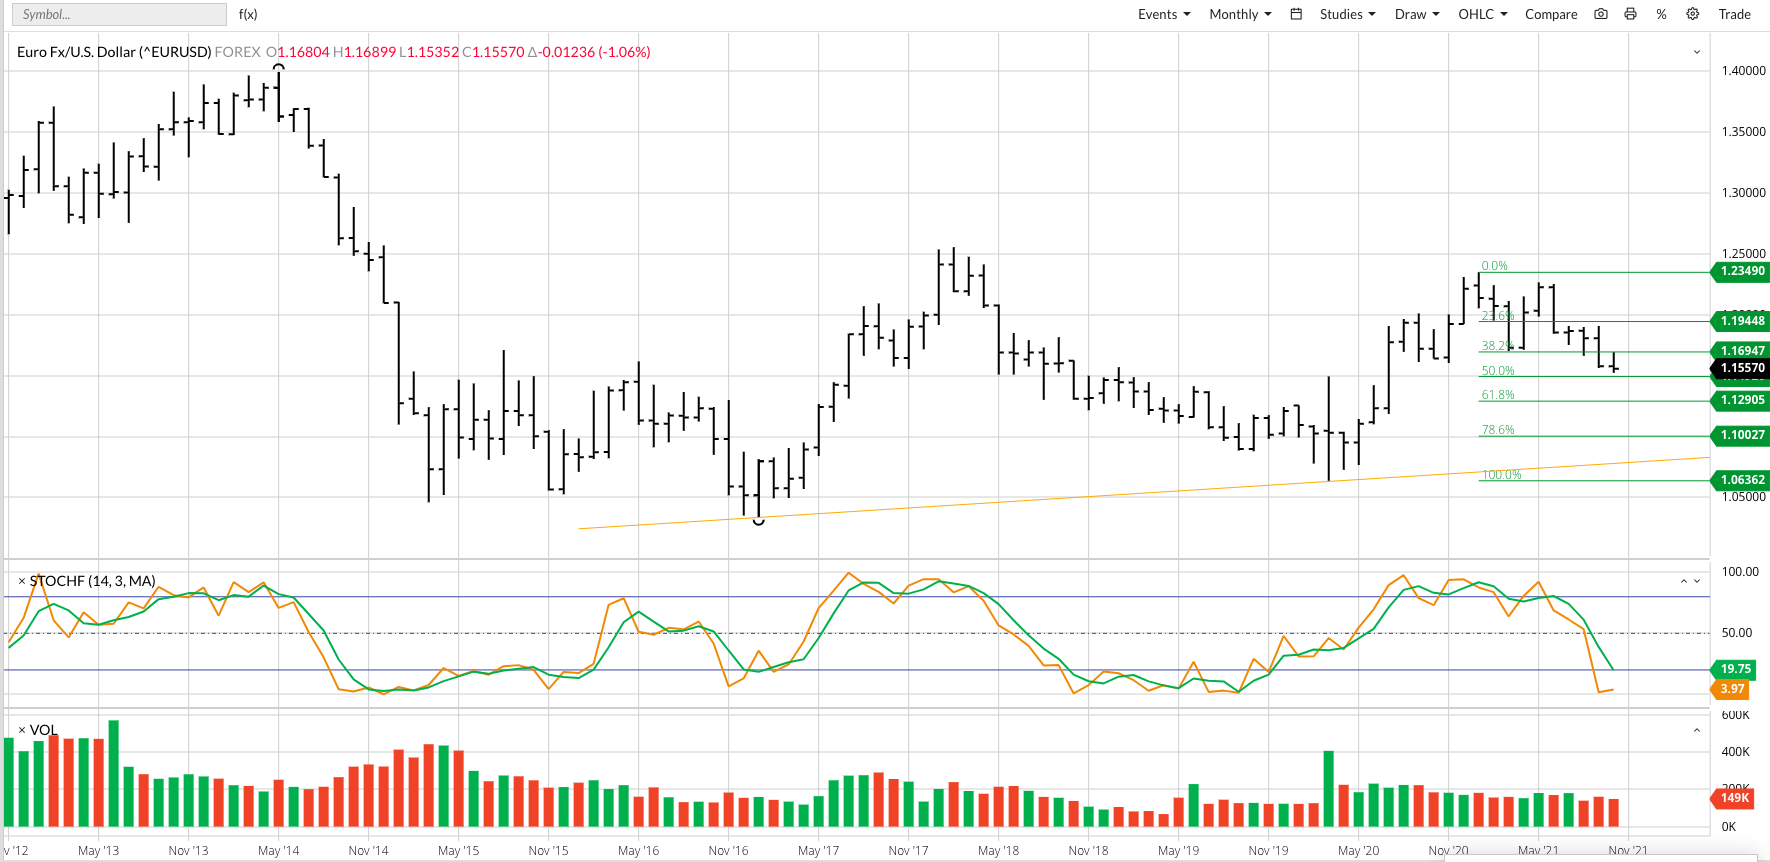Screen dimensions: 1770x862
Task: Open the Draw tools menu
Action: tap(1417, 14)
